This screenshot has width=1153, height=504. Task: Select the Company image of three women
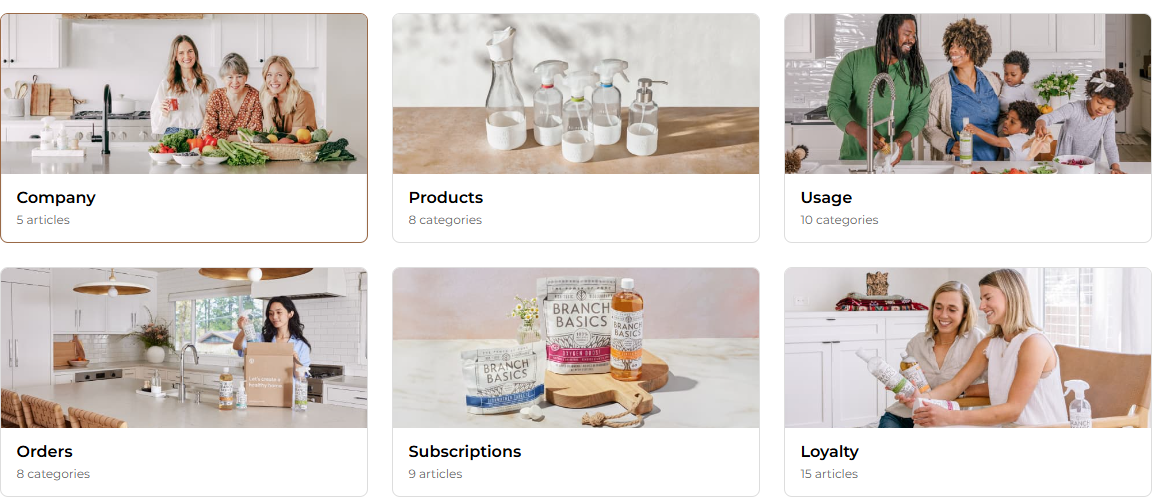tap(184, 94)
